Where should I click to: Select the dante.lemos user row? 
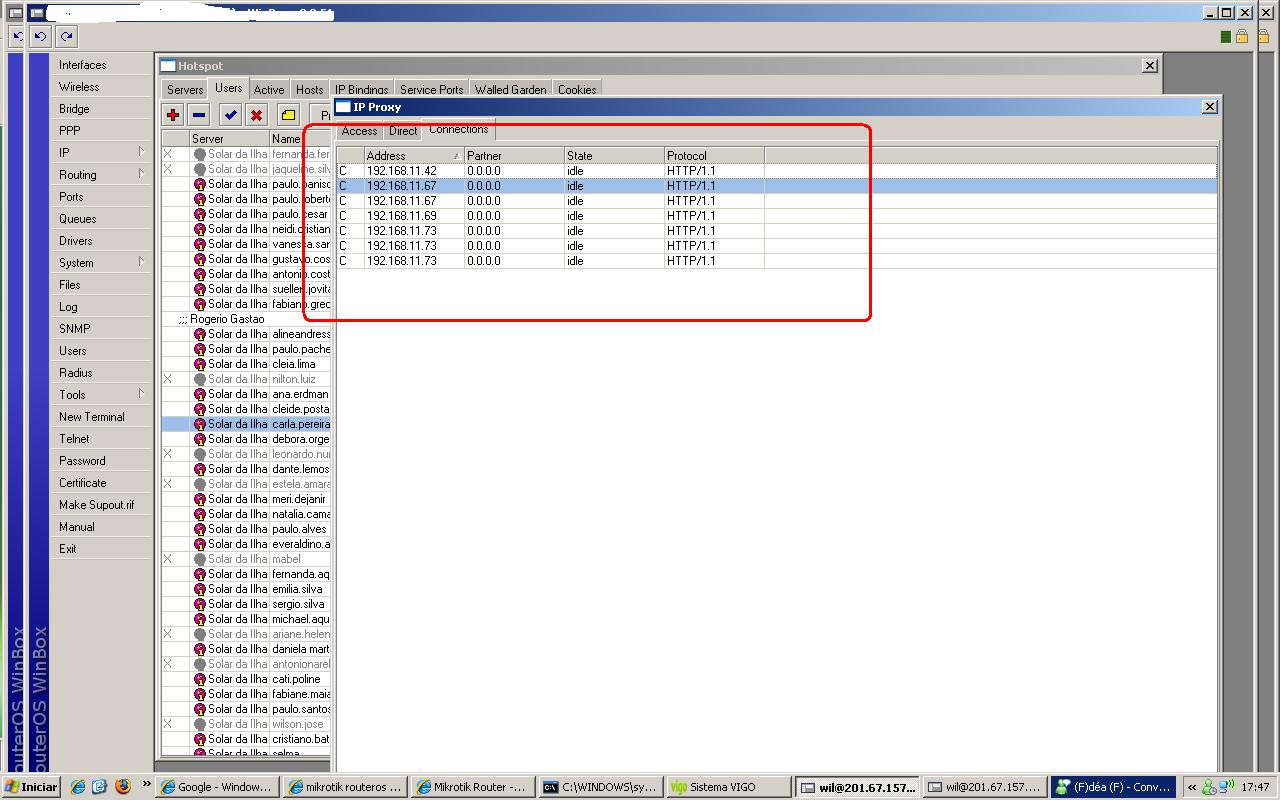[x=247, y=469]
